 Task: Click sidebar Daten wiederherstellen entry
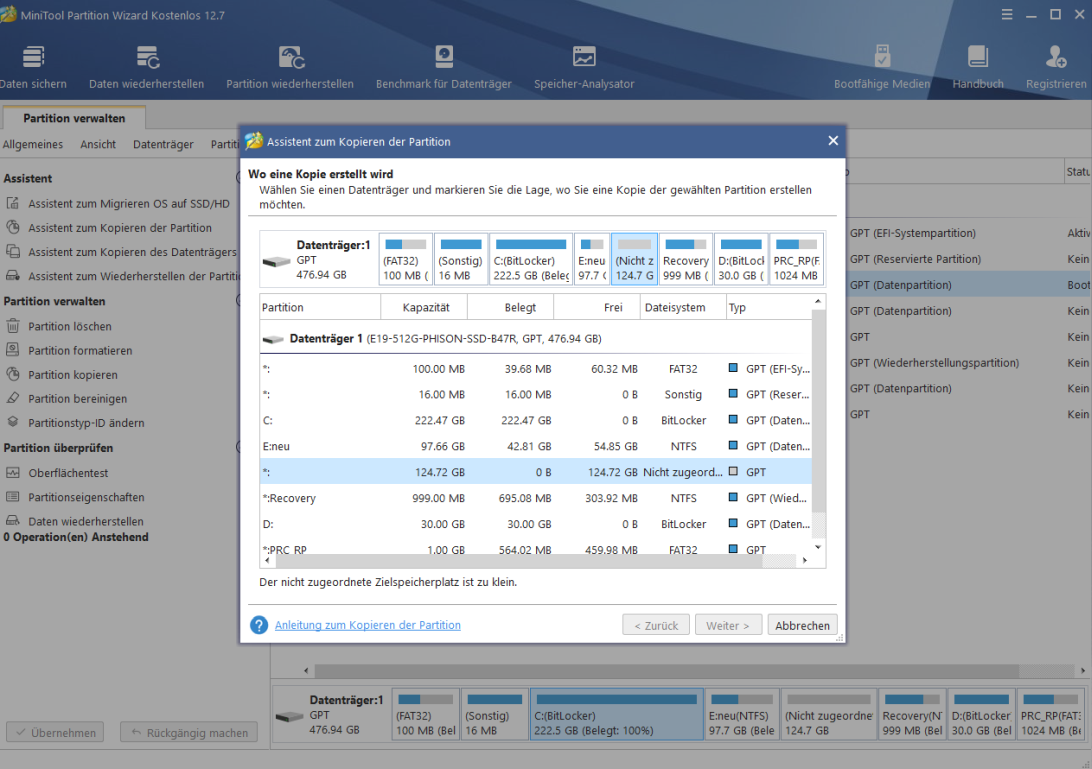pos(85,521)
